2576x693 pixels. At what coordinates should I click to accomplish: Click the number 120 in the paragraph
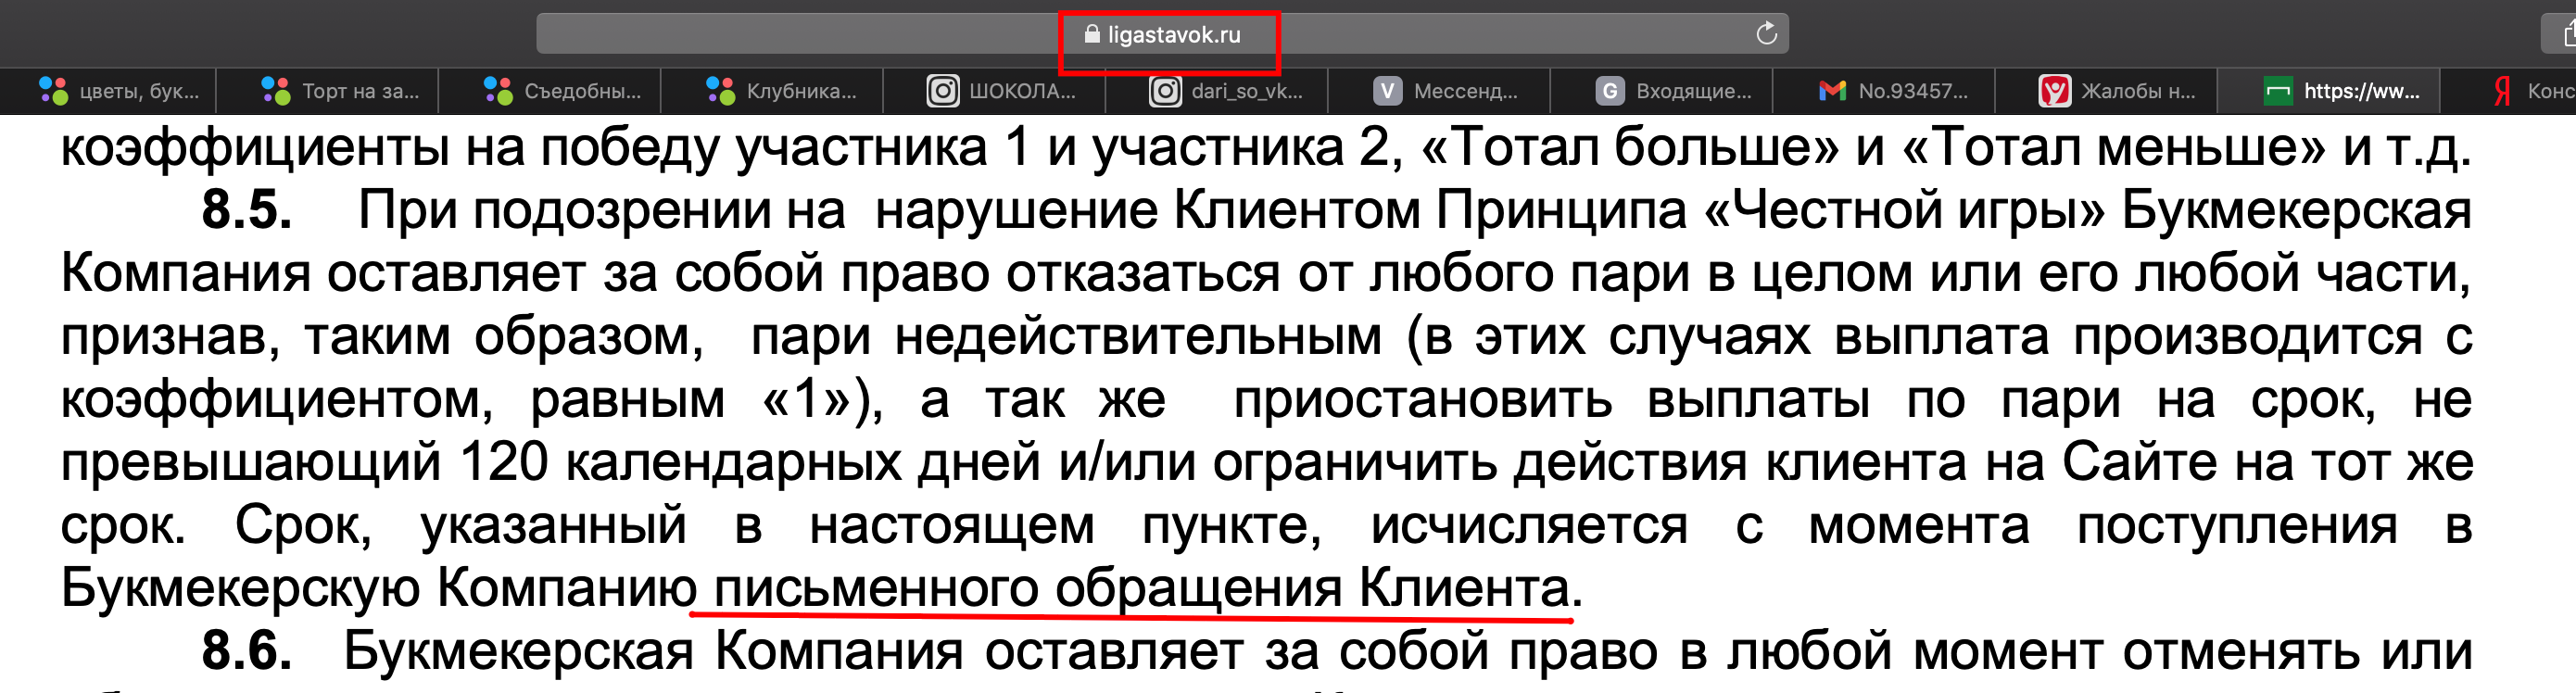503,462
